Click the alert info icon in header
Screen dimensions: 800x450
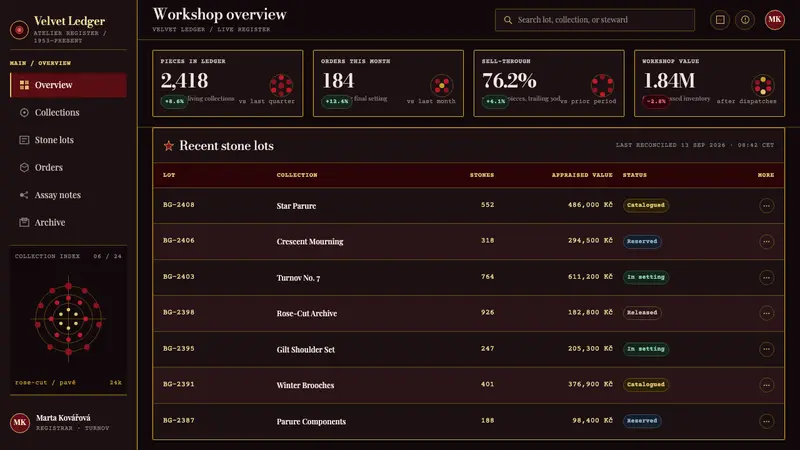point(745,20)
